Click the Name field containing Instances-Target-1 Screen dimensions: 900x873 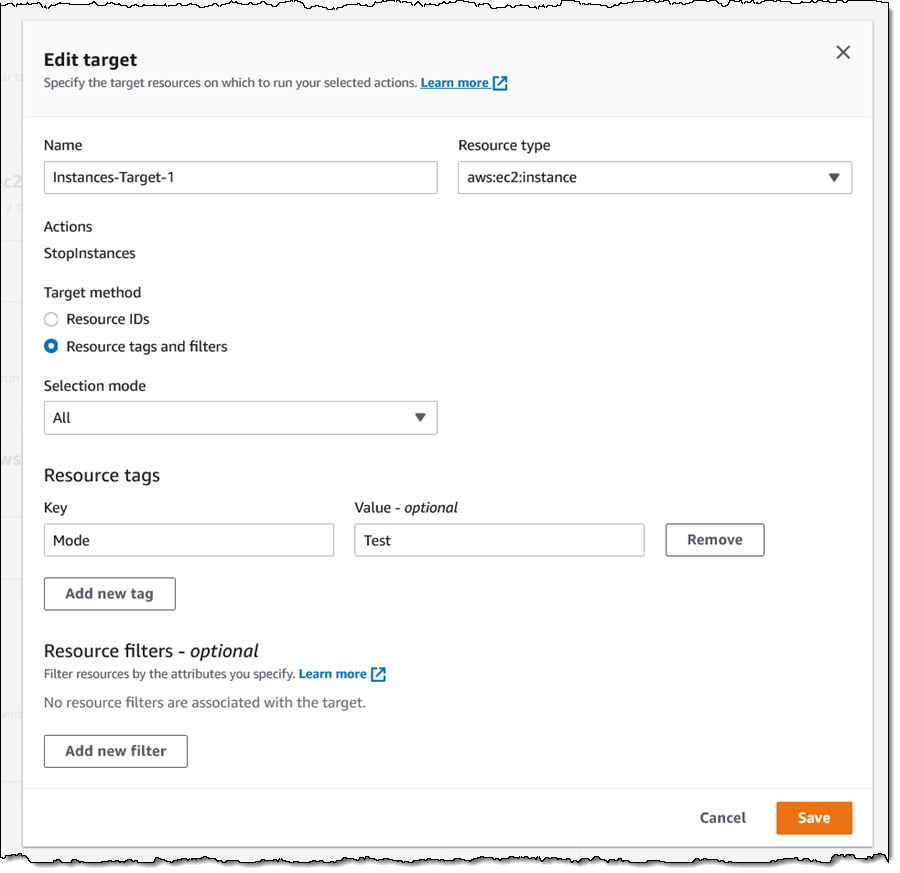tap(240, 178)
